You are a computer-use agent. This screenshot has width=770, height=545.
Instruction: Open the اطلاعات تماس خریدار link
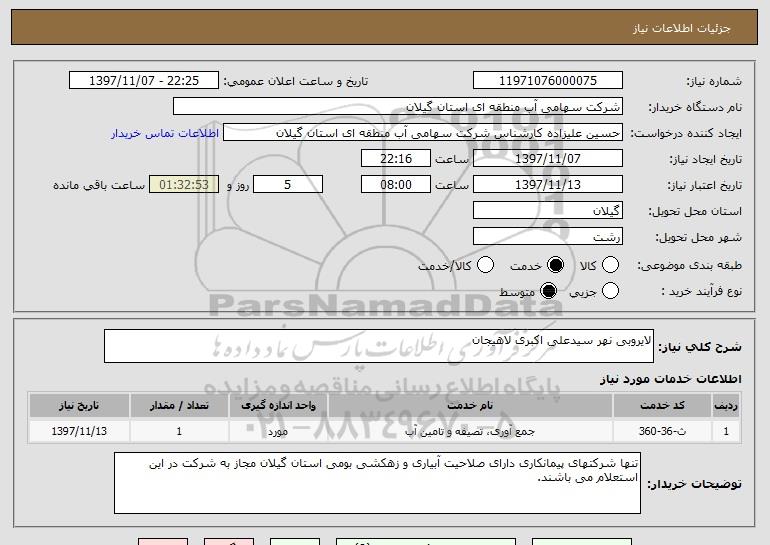[x=165, y=133]
